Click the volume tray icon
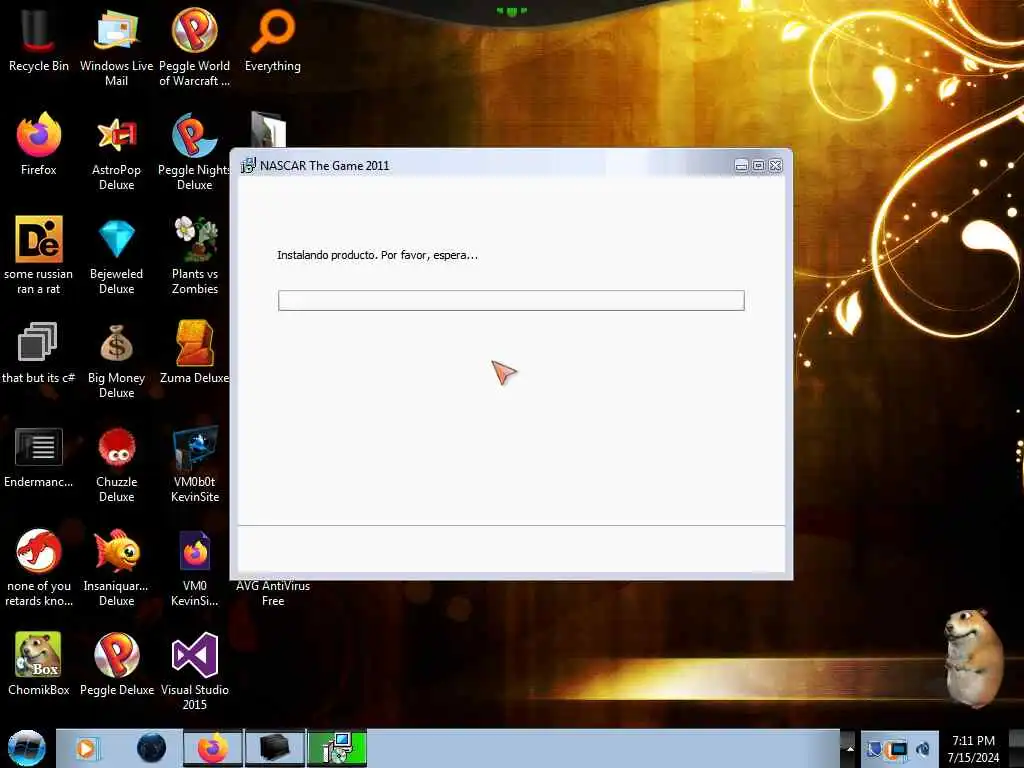Viewport: 1024px width, 768px height. (x=923, y=749)
